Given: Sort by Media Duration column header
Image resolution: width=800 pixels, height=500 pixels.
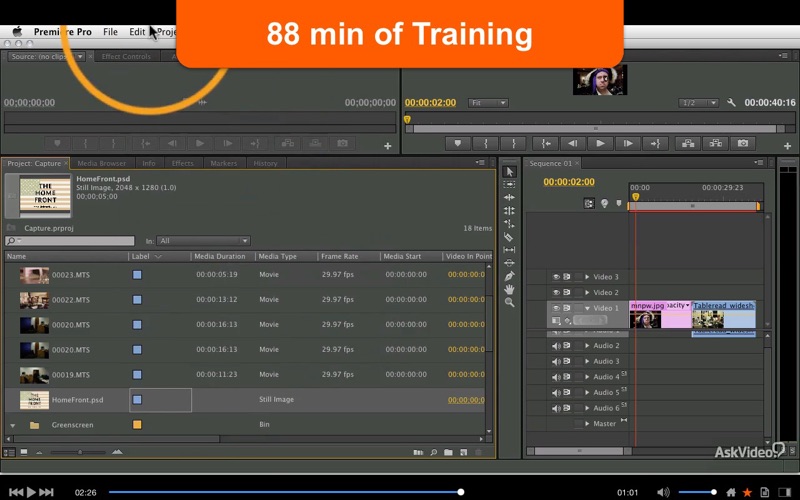Looking at the screenshot, I should 220,256.
